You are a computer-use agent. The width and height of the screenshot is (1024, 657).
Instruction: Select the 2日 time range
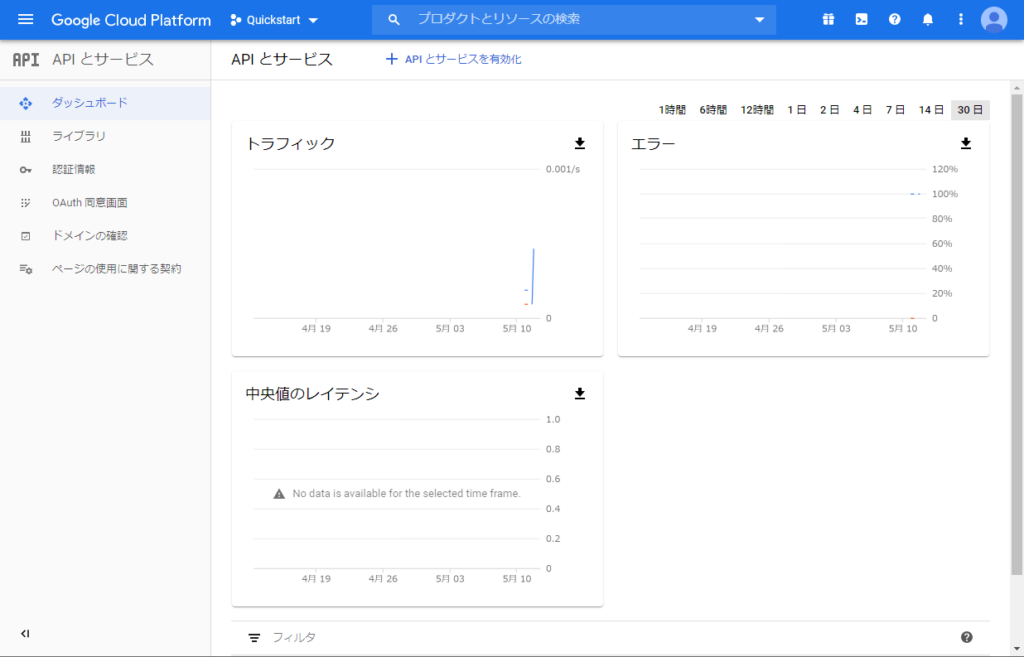tap(829, 110)
